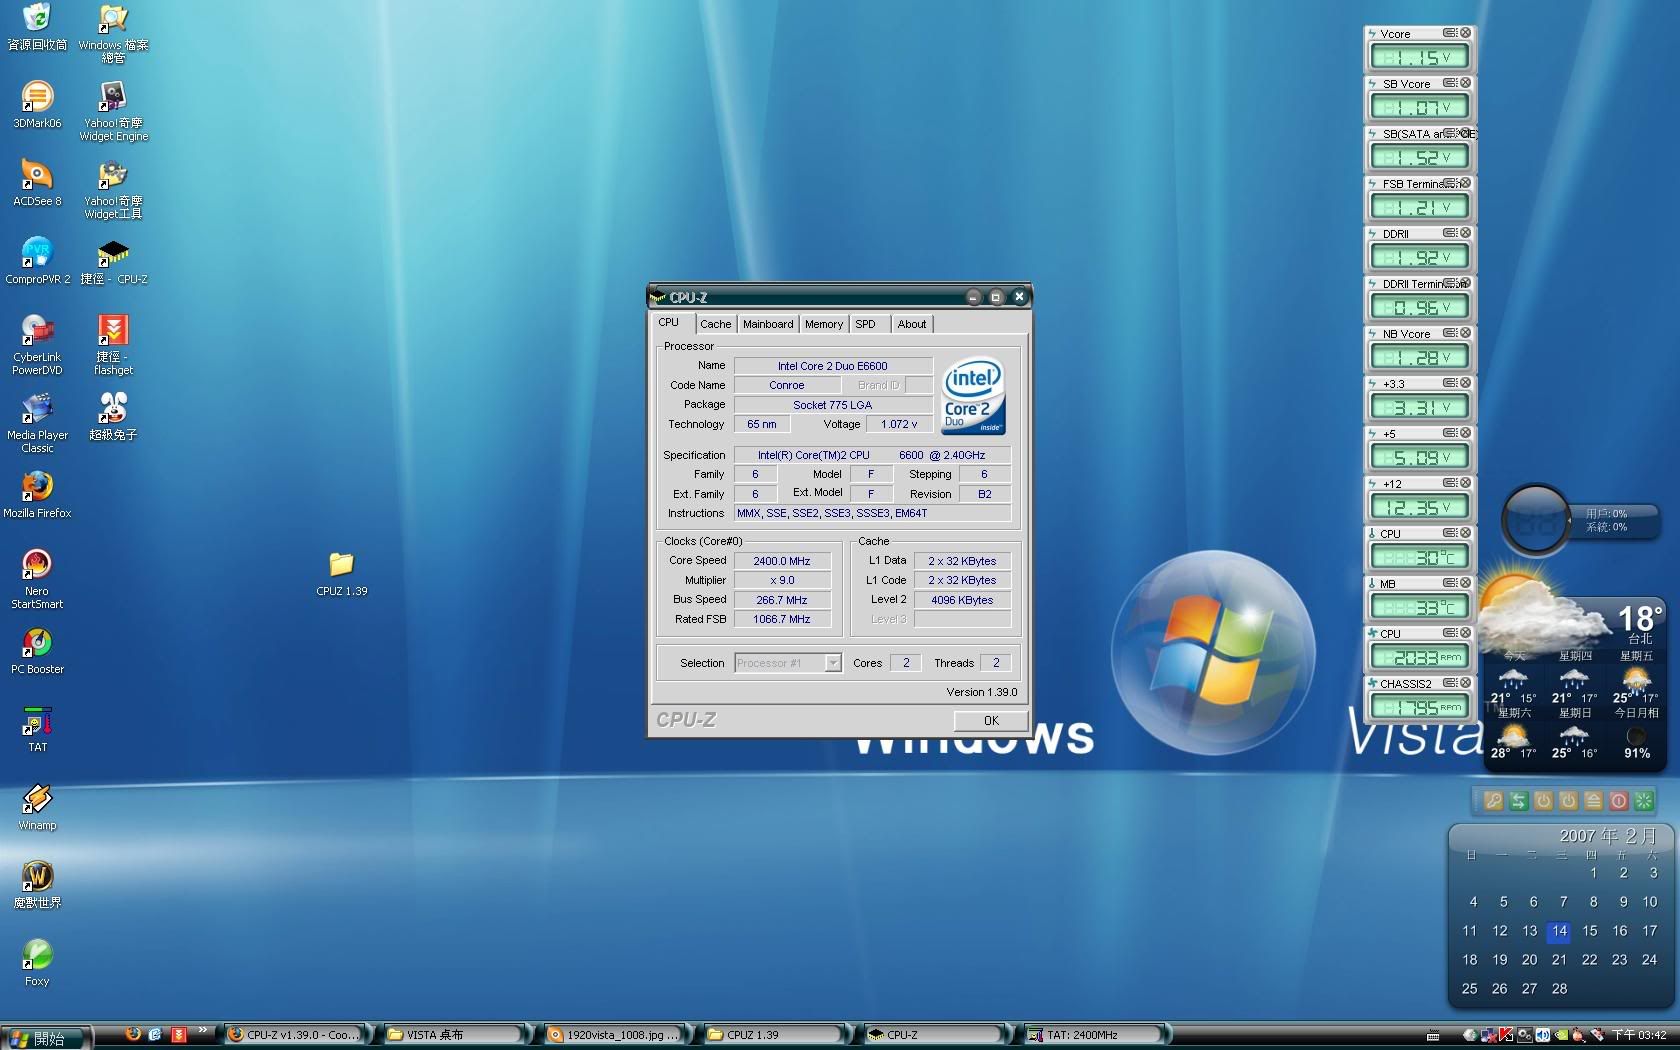Image resolution: width=1680 pixels, height=1050 pixels.
Task: Close the Vcore voltage monitor widget
Action: pos(1465,33)
